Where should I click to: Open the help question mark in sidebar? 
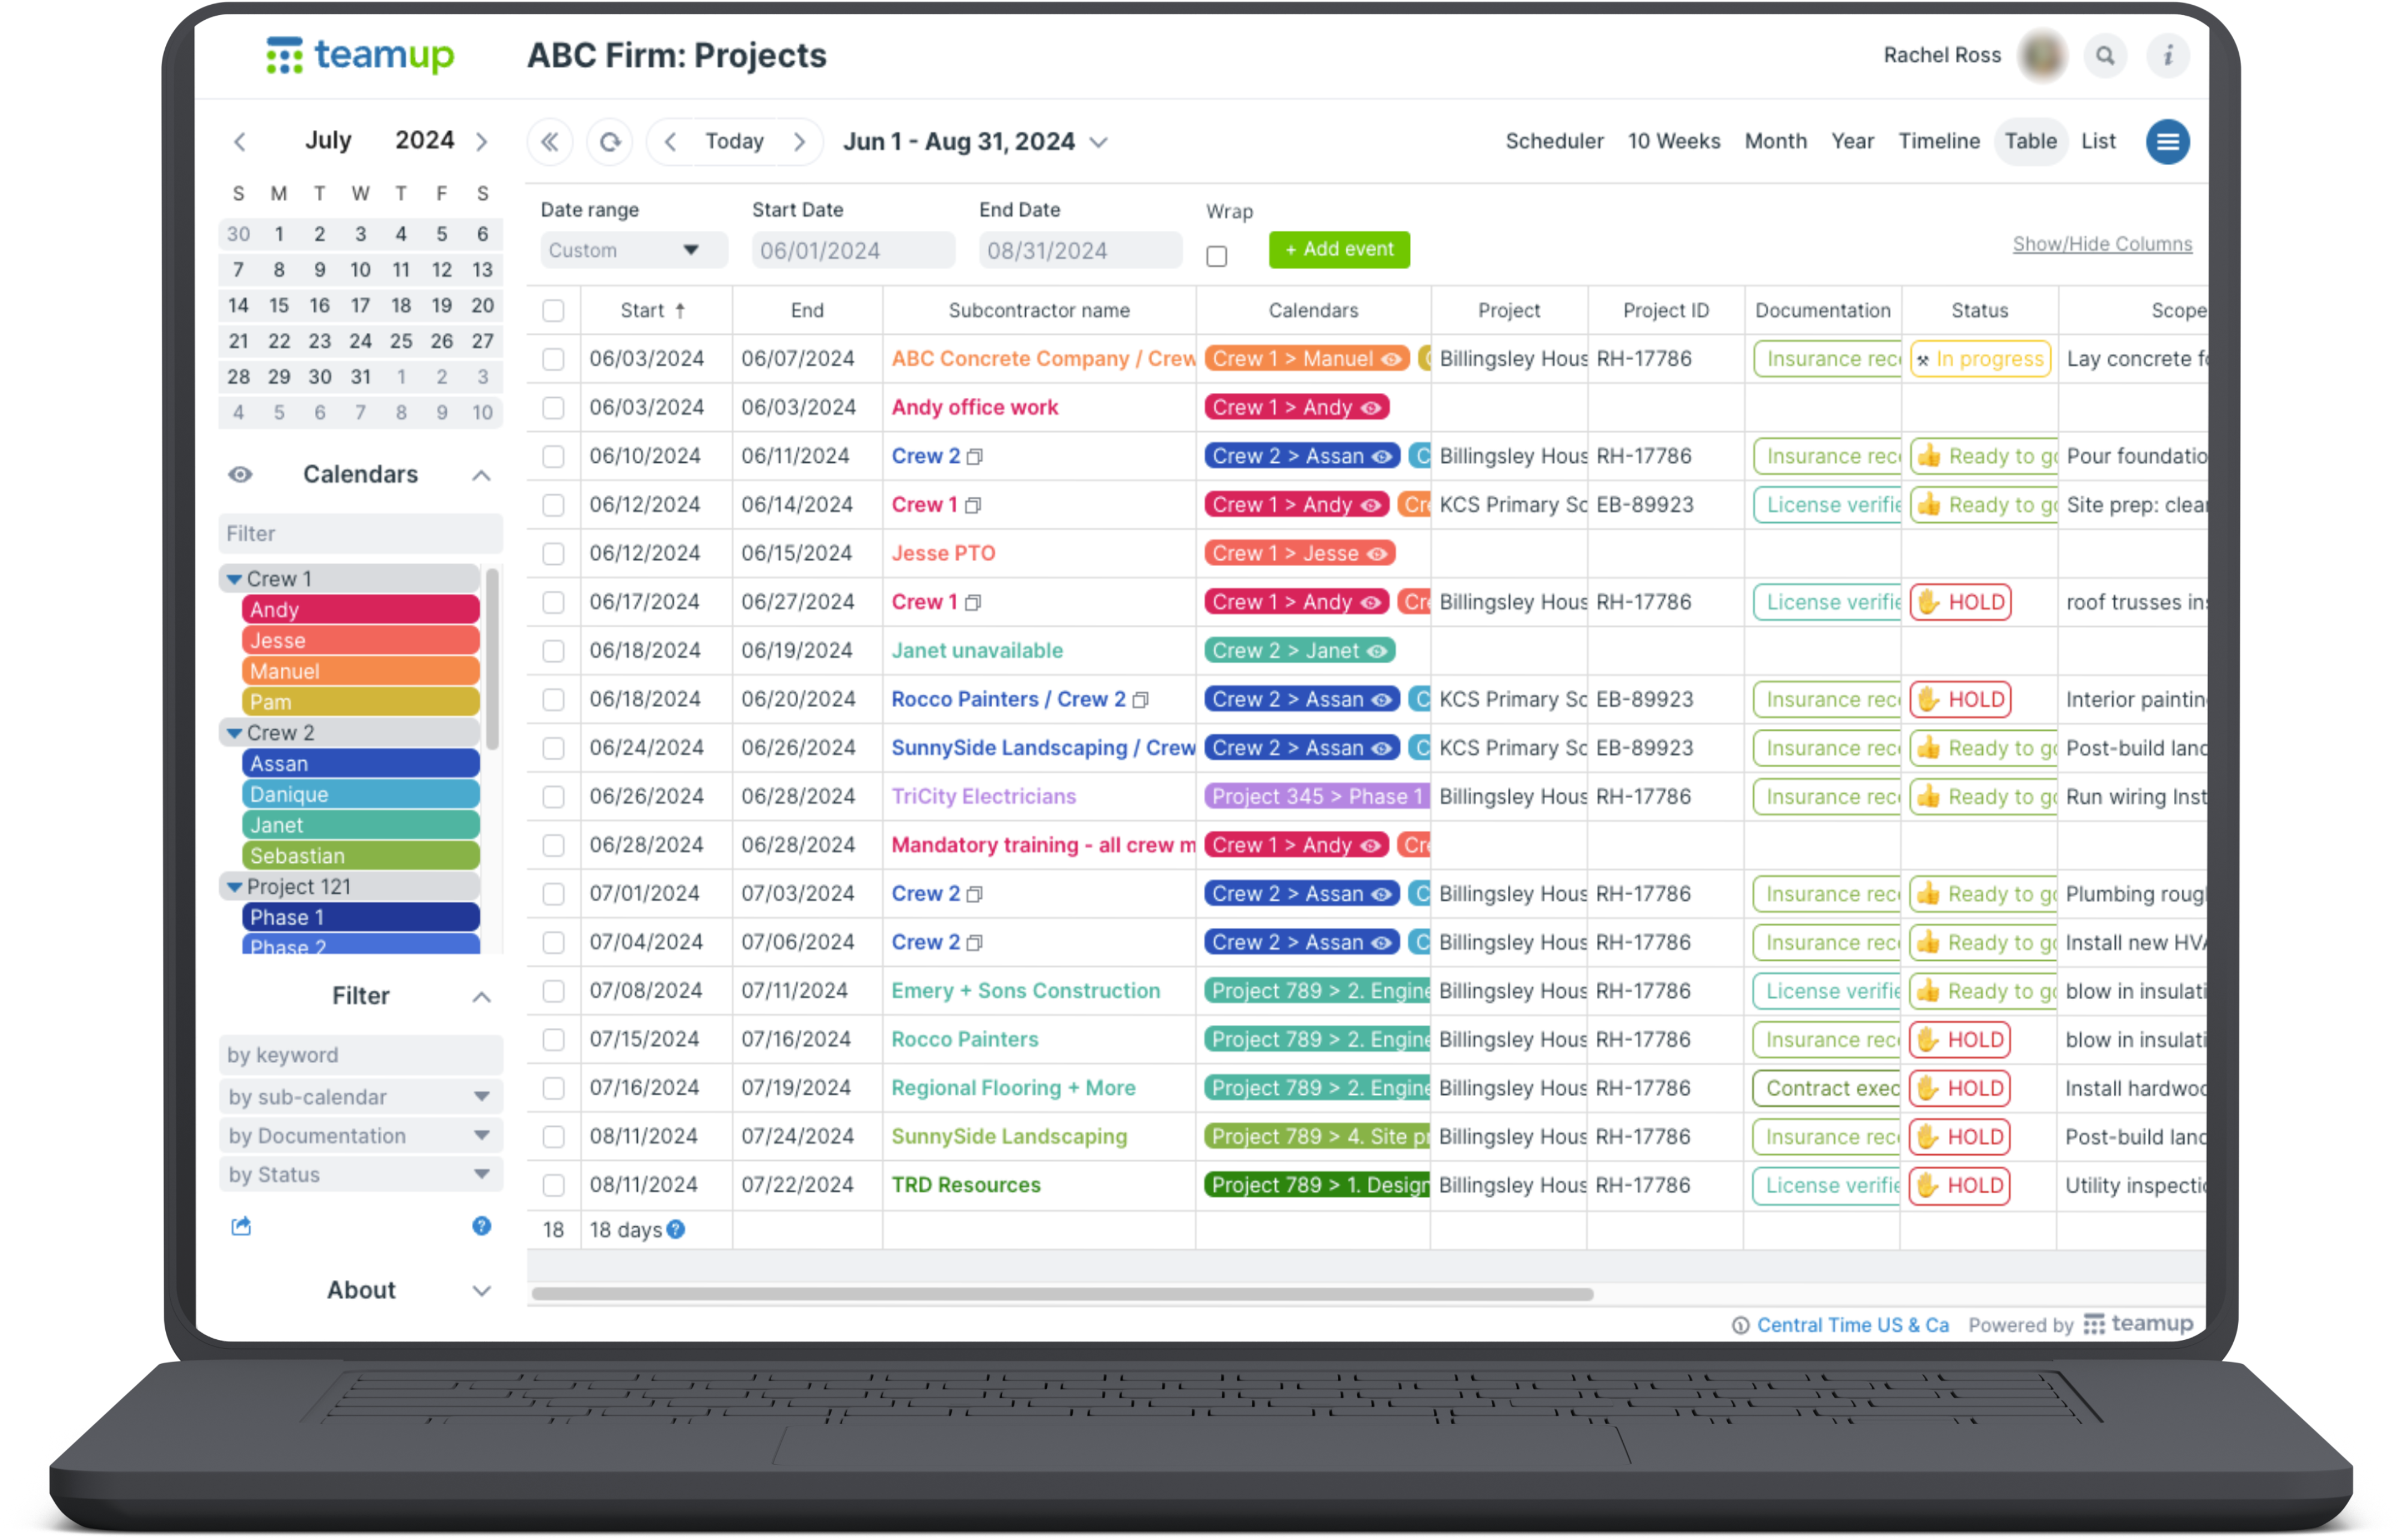[482, 1226]
